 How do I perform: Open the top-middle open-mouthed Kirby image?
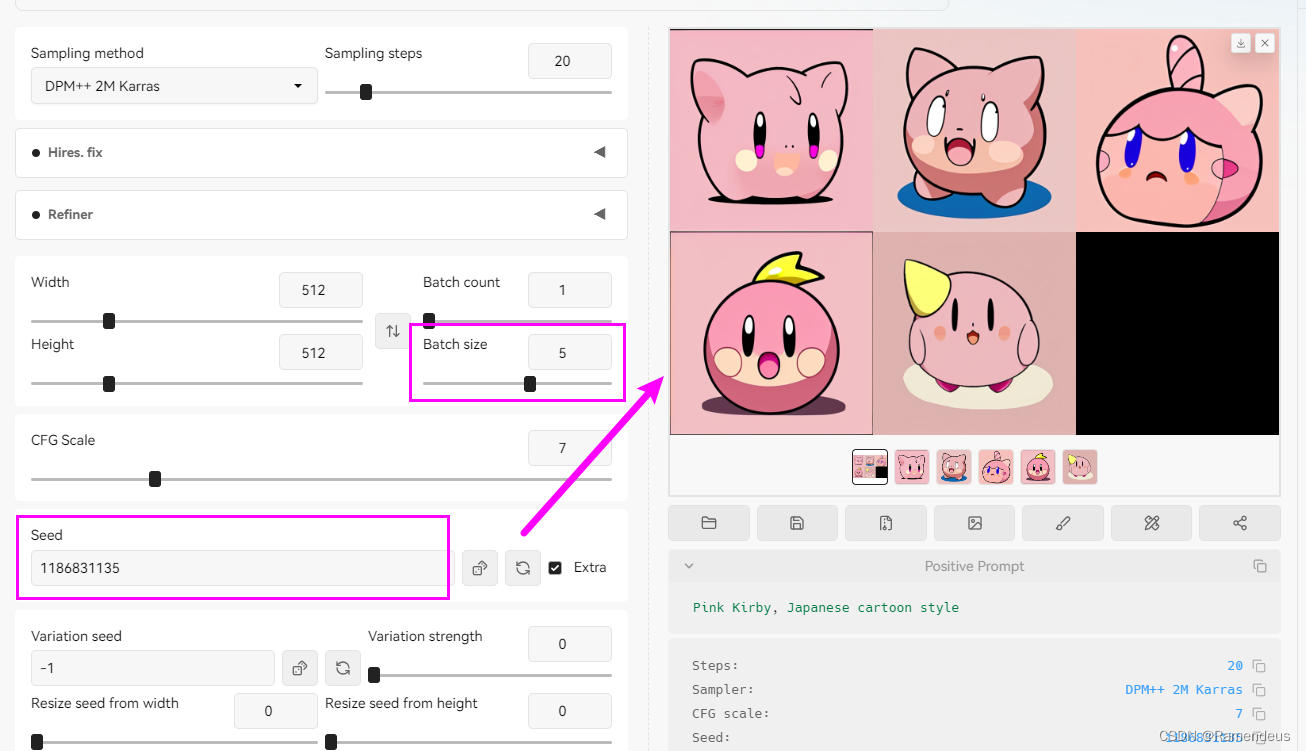tap(974, 130)
